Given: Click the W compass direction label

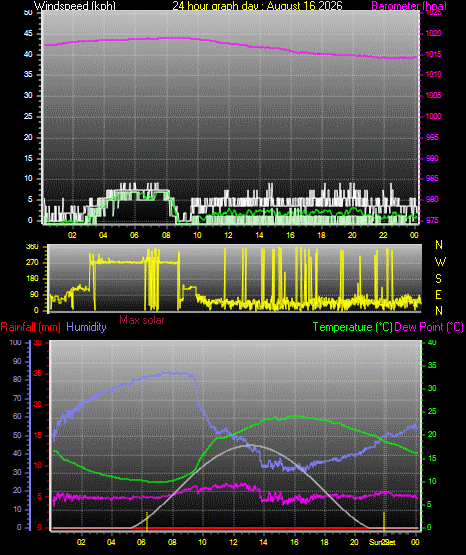Looking at the screenshot, I should point(440,262).
